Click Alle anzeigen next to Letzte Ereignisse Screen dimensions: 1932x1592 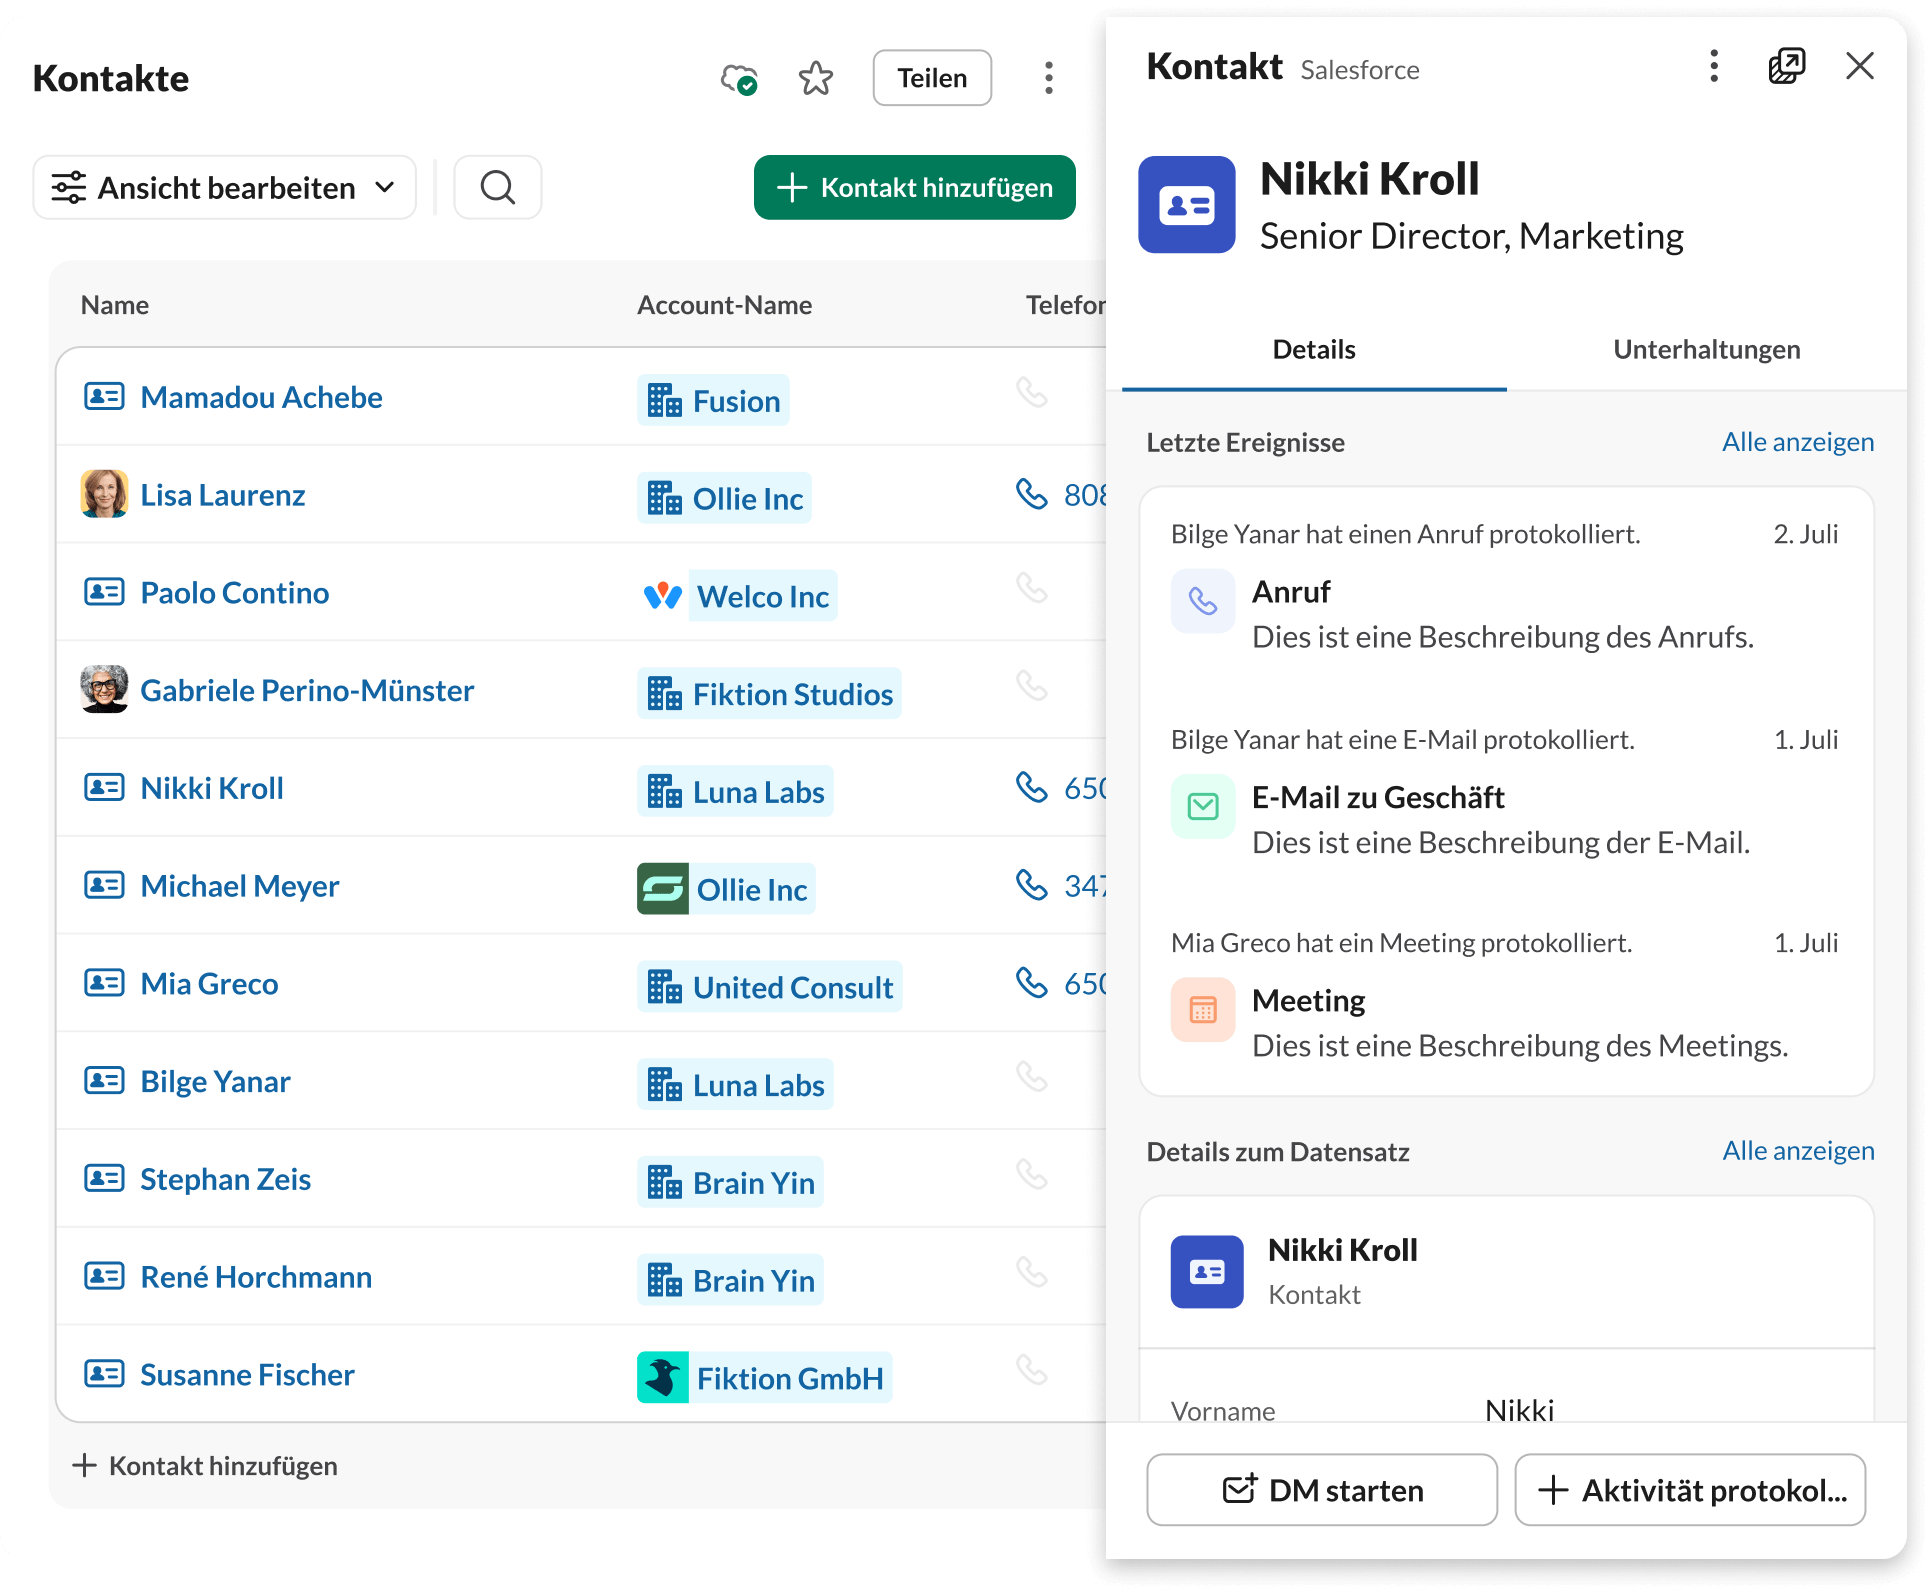point(1797,442)
